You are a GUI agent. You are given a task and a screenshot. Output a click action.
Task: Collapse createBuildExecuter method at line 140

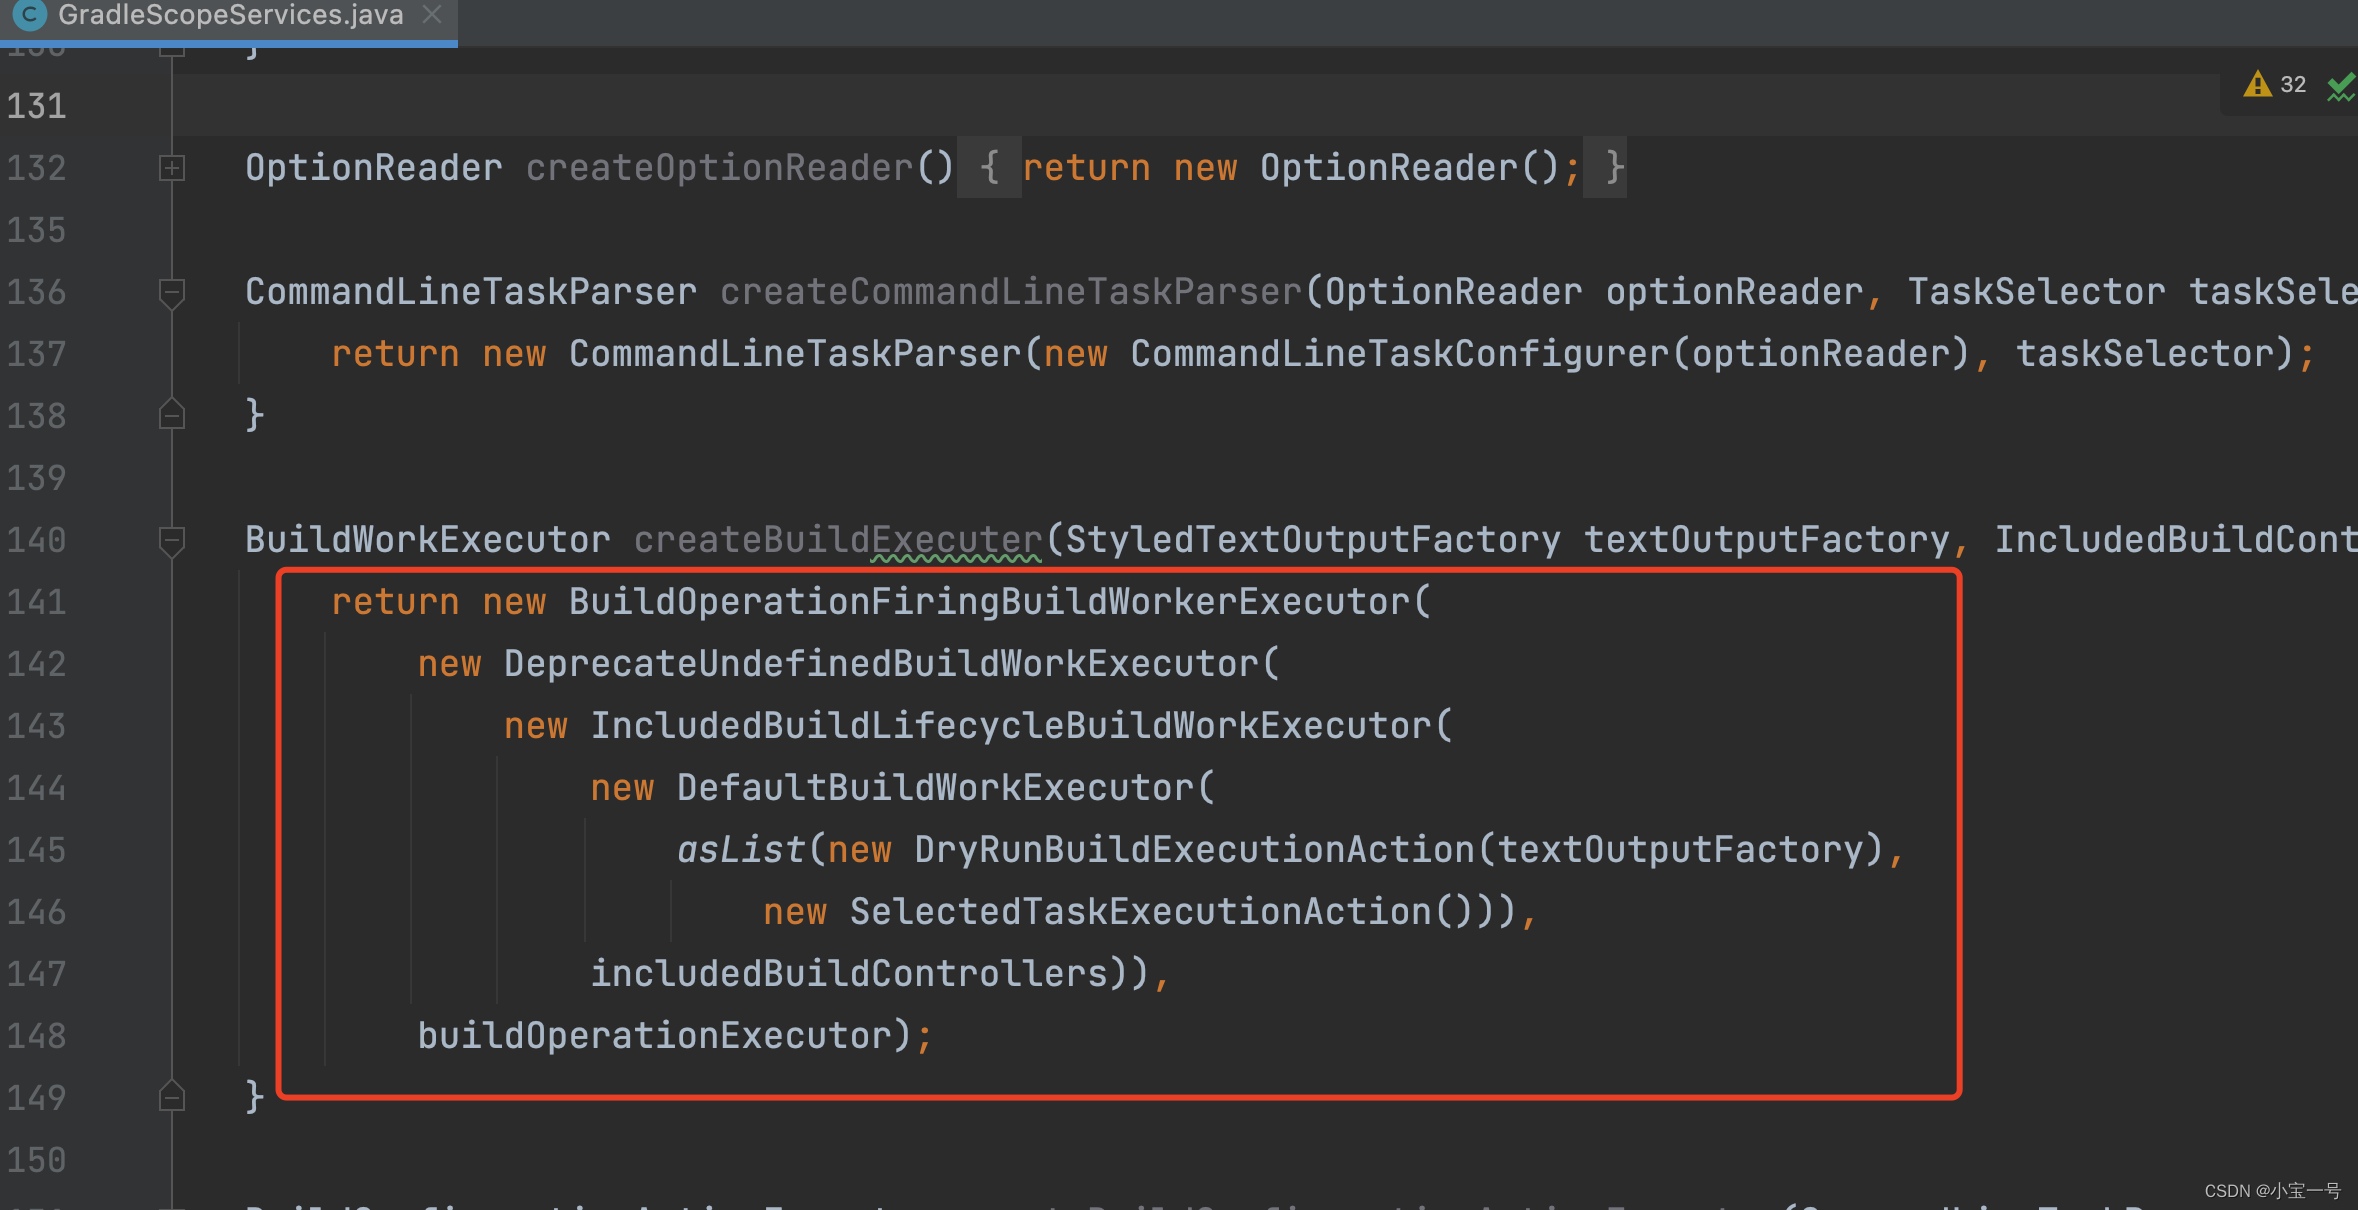click(x=172, y=540)
